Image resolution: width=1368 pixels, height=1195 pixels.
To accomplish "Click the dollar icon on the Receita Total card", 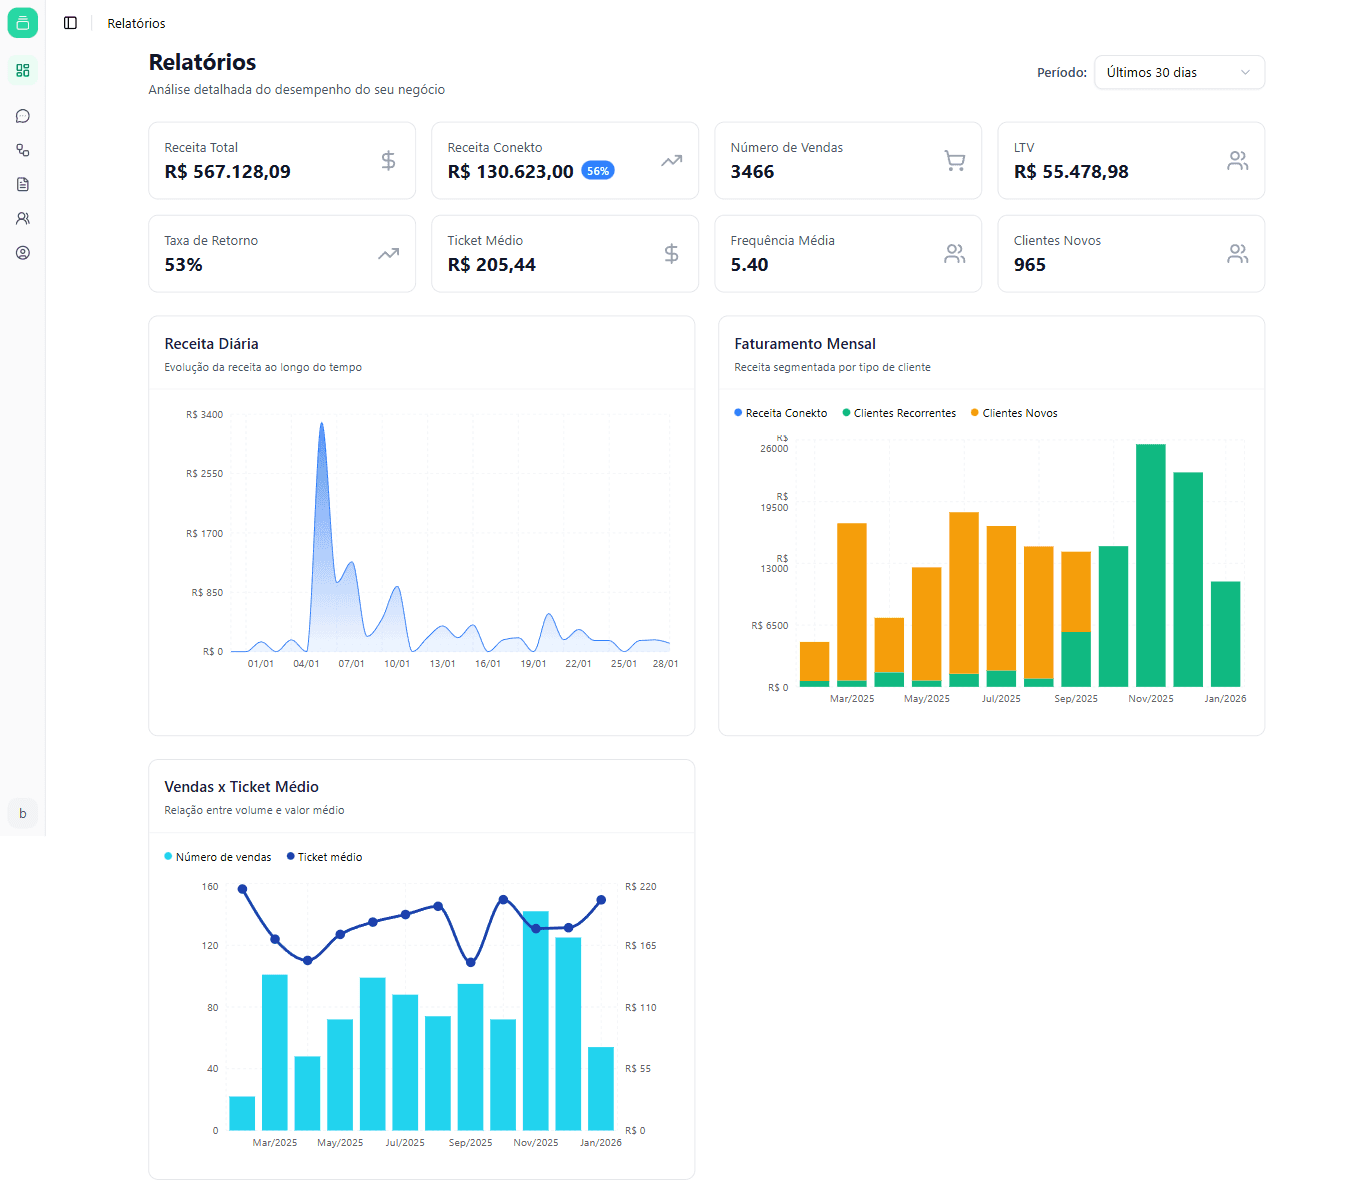I will tap(388, 160).
